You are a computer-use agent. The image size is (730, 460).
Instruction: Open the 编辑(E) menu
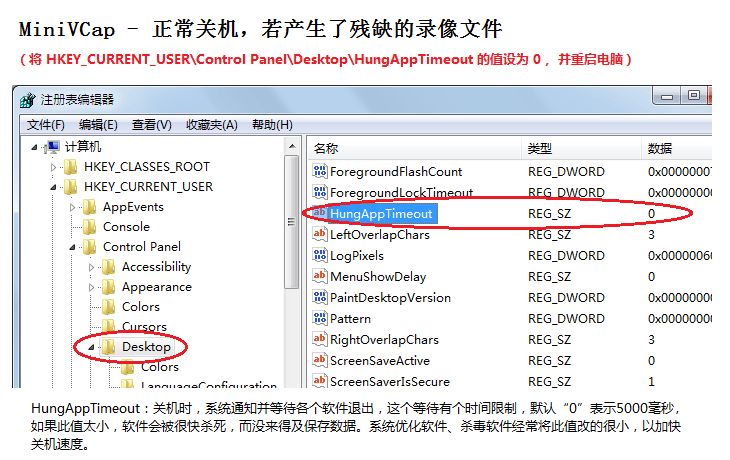(x=98, y=125)
